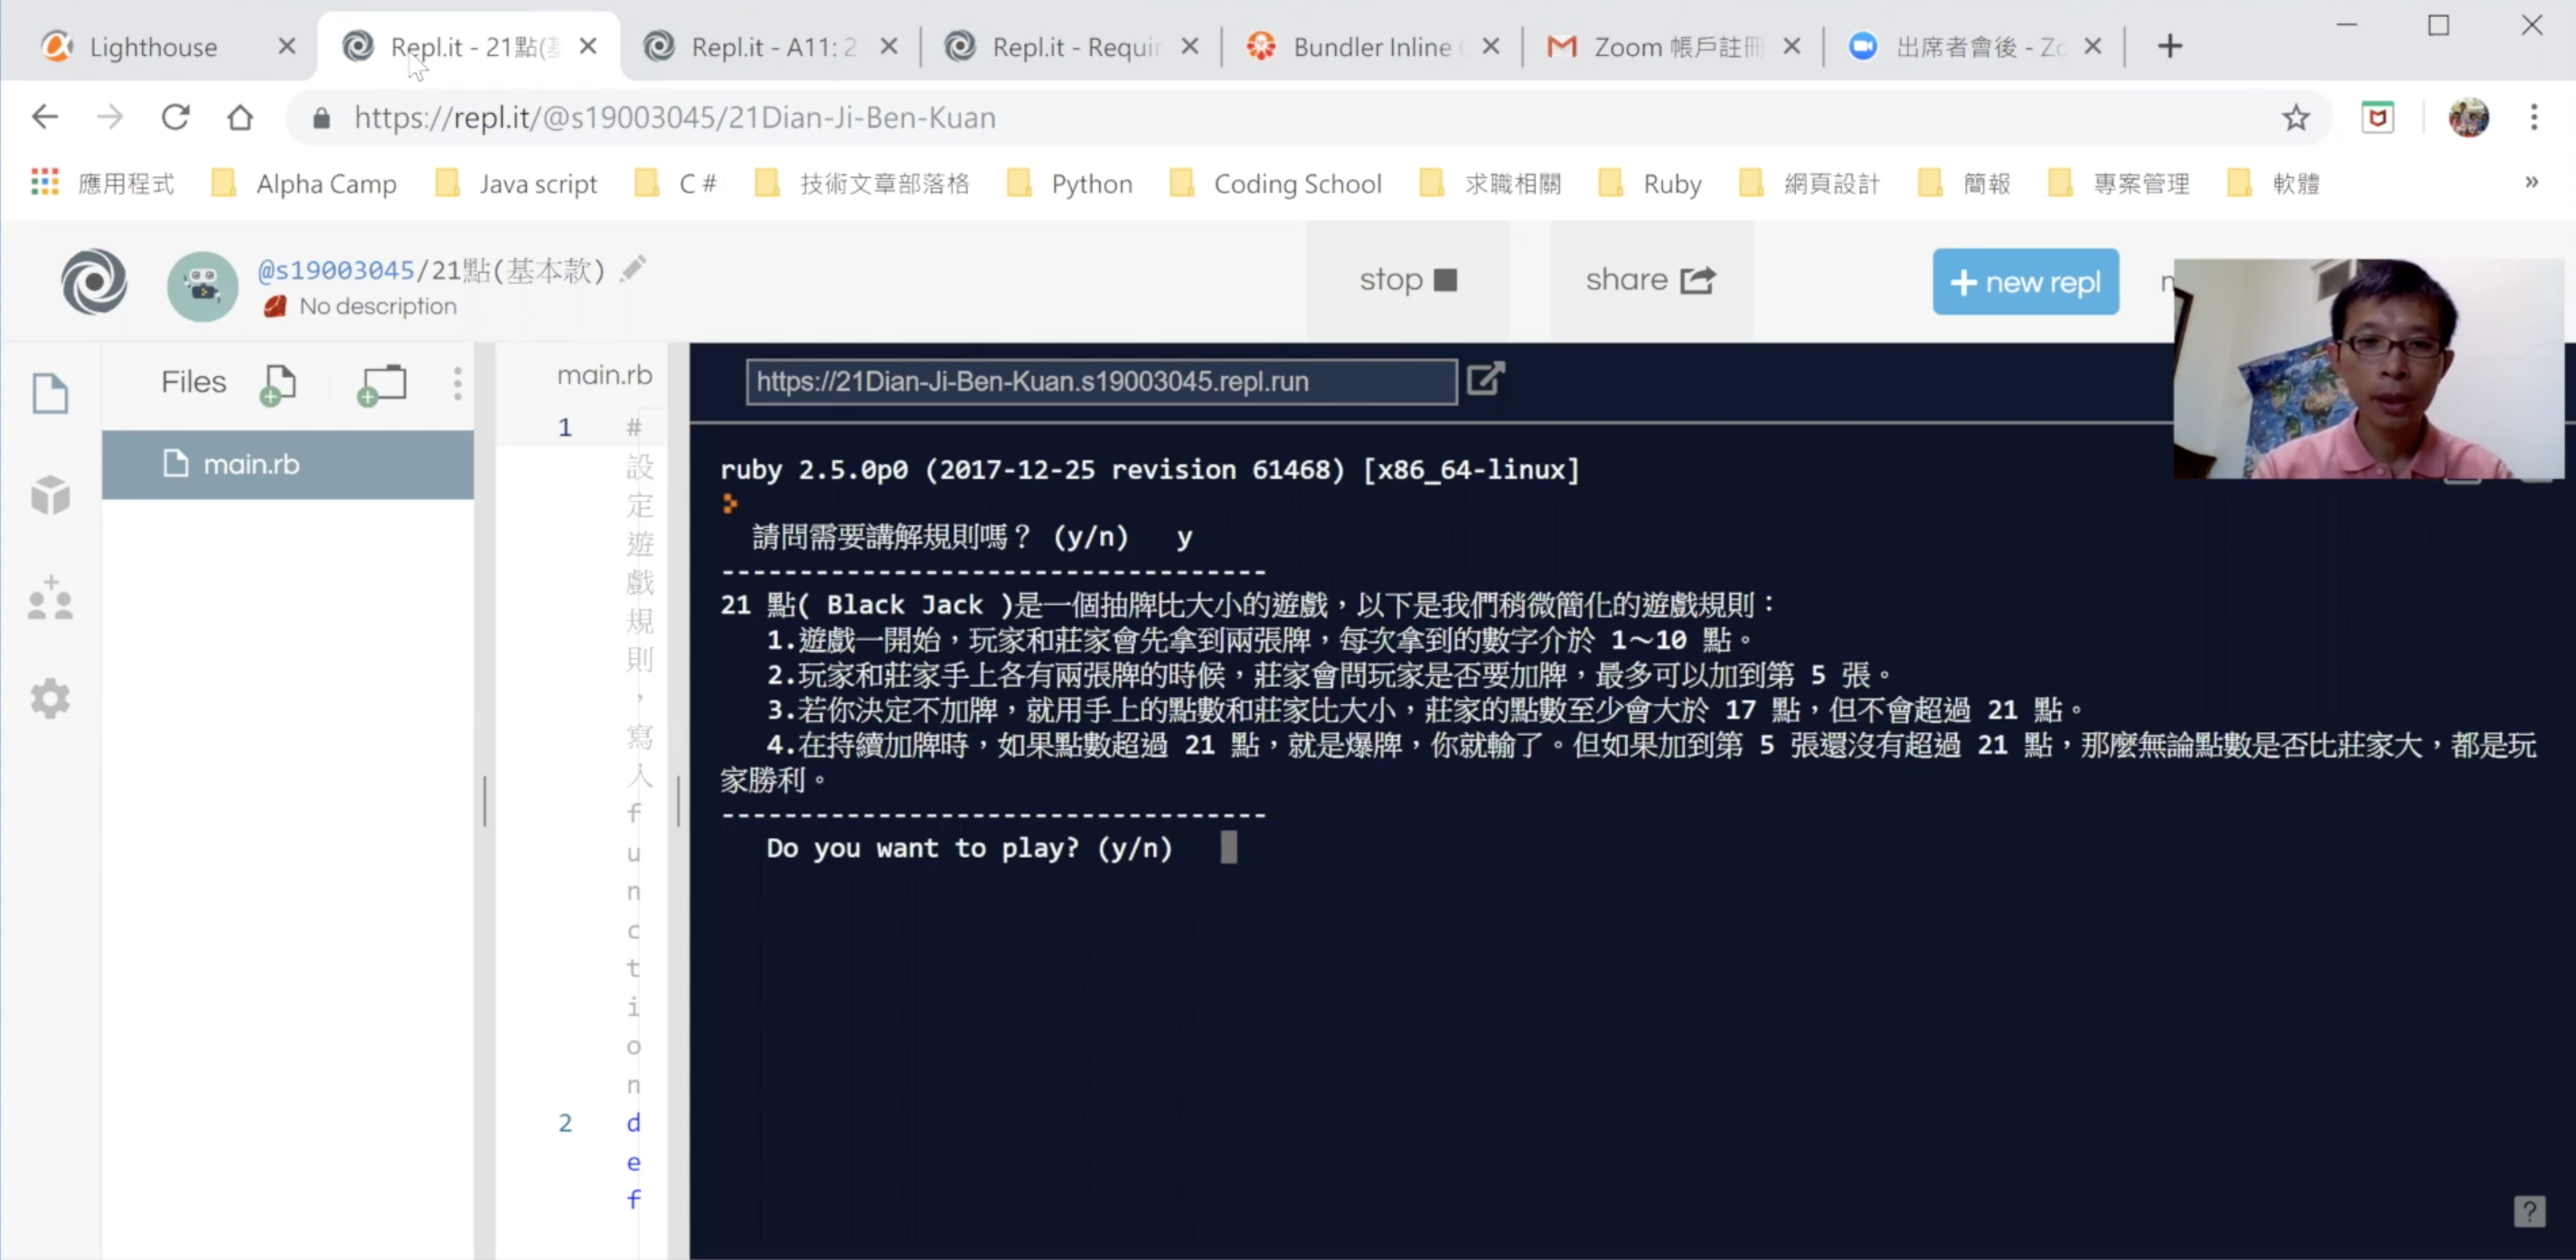
Task: Select main.rb in the file tree
Action: [288, 464]
